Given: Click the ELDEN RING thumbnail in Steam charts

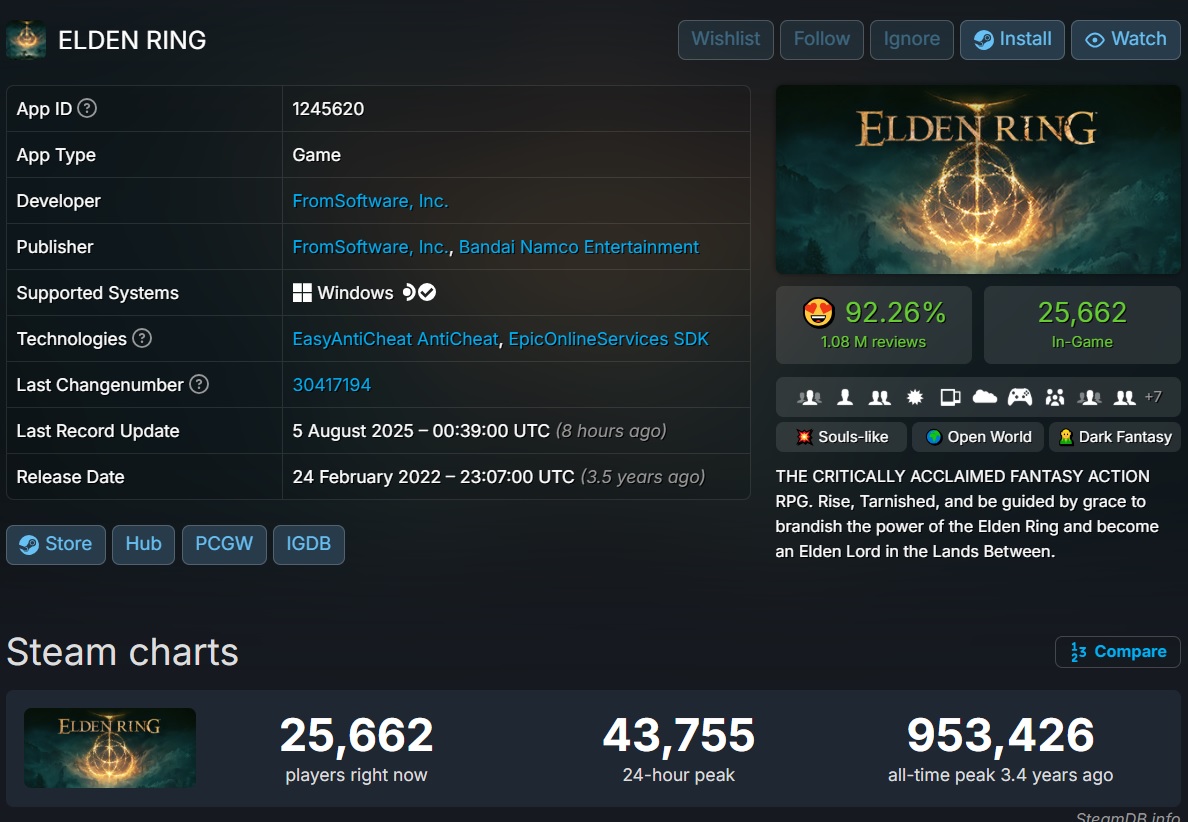Looking at the screenshot, I should [x=110, y=748].
